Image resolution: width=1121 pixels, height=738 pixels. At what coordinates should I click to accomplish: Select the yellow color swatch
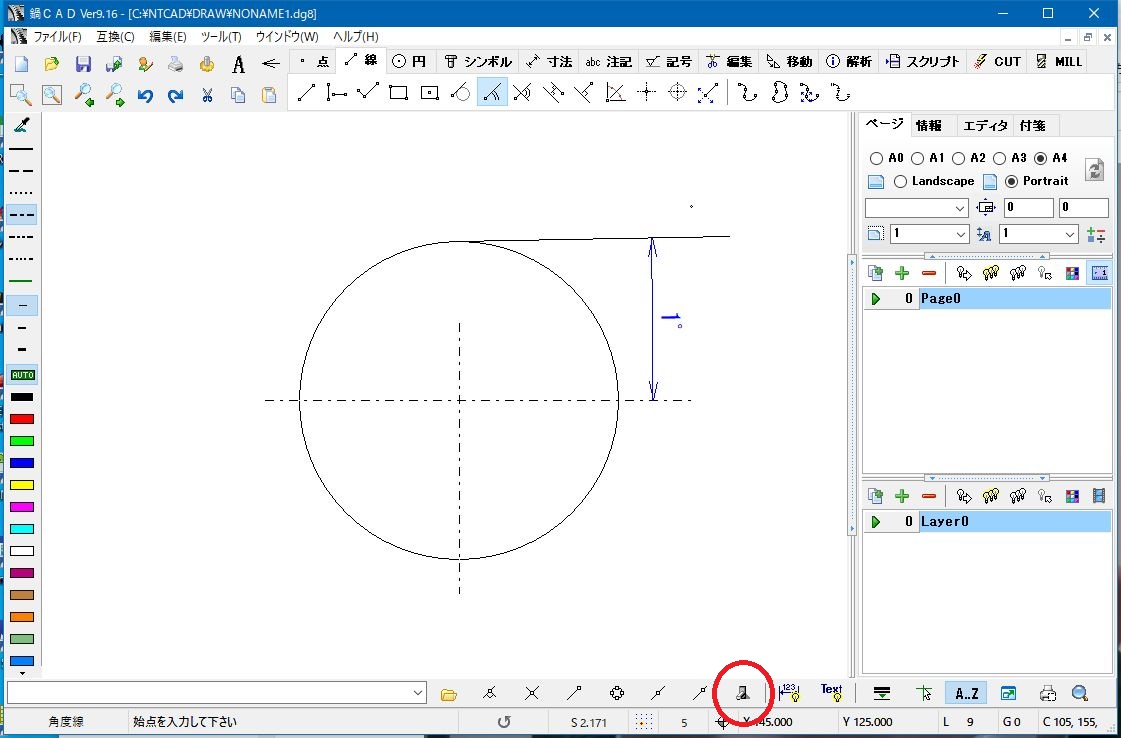click(22, 485)
